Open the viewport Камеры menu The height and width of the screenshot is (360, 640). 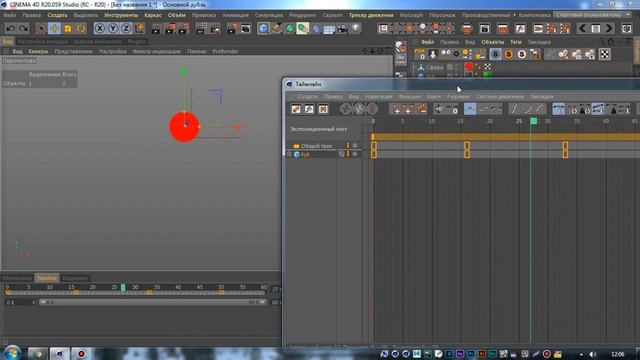point(38,51)
